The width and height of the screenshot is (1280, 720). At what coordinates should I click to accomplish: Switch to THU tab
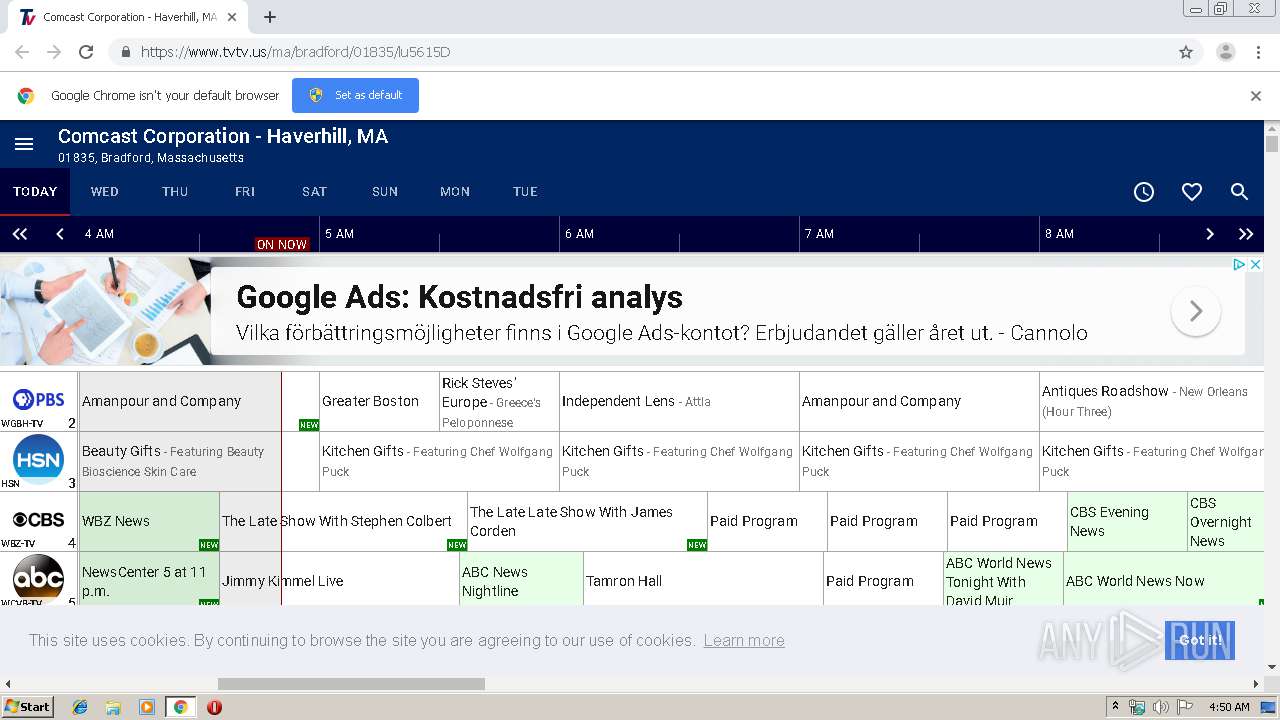coord(175,192)
